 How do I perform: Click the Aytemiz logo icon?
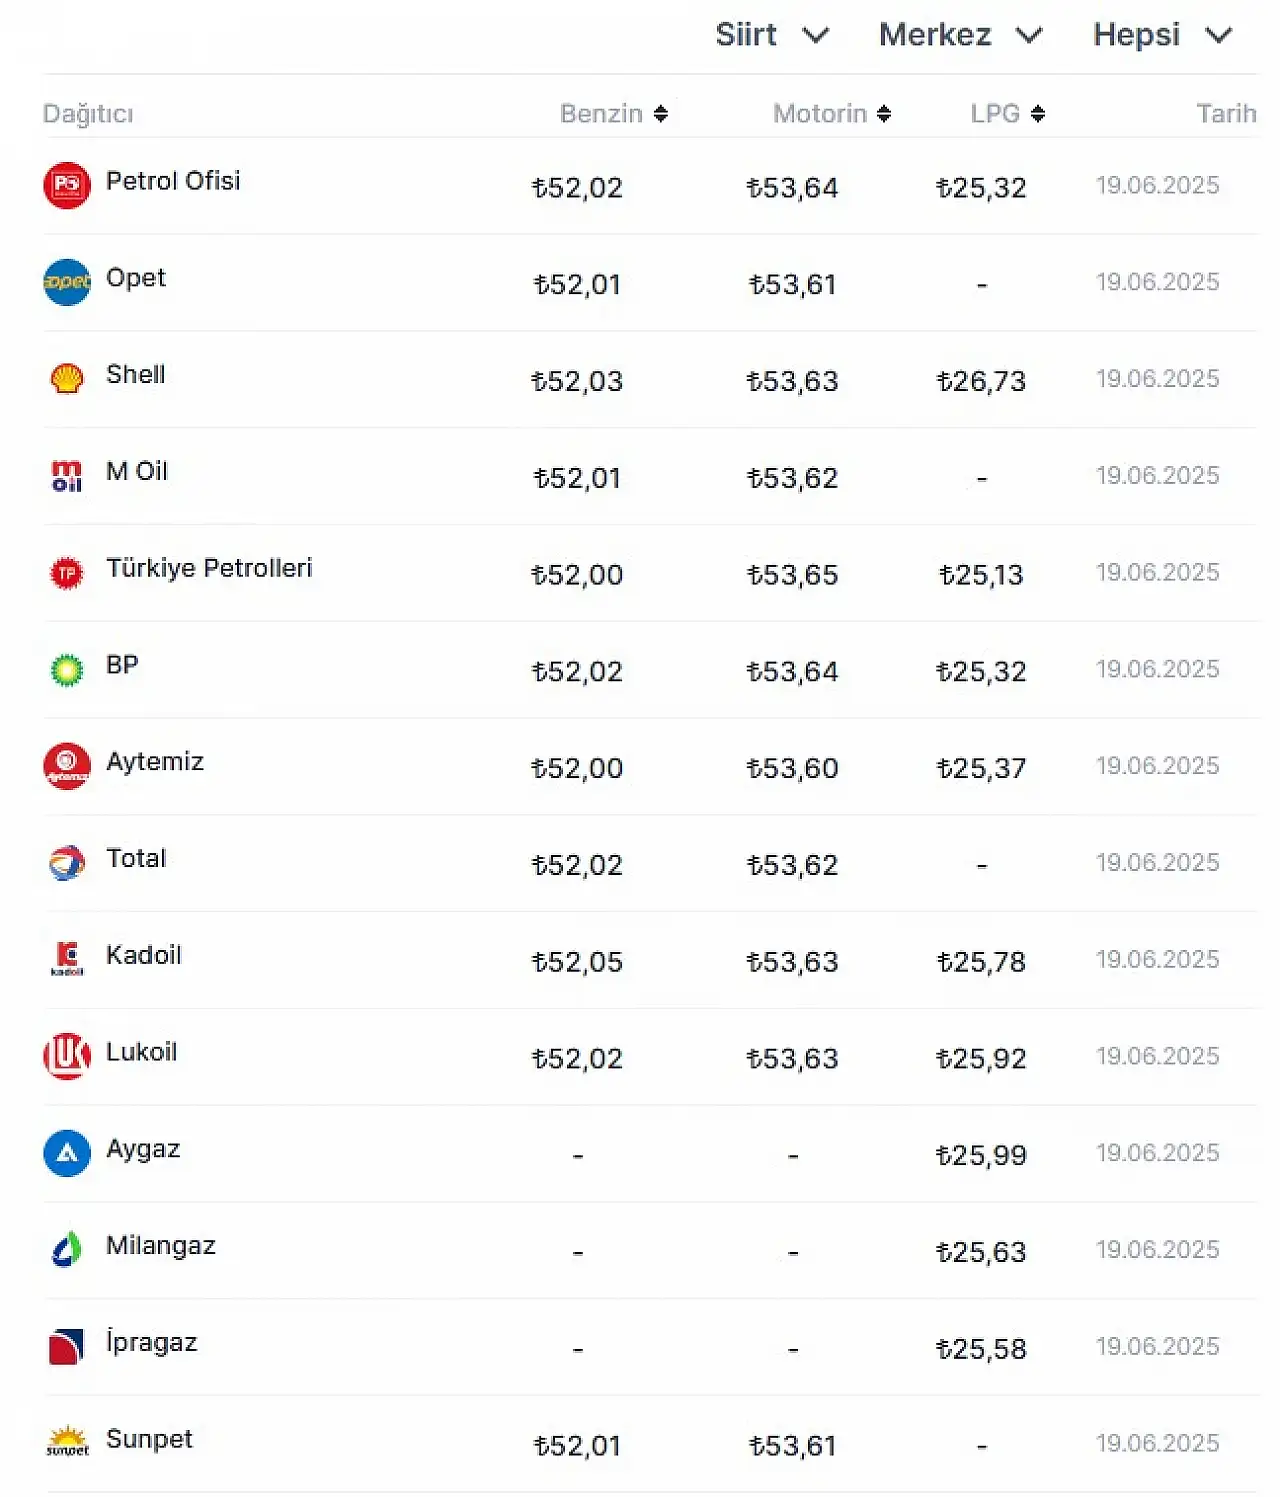[x=67, y=766]
